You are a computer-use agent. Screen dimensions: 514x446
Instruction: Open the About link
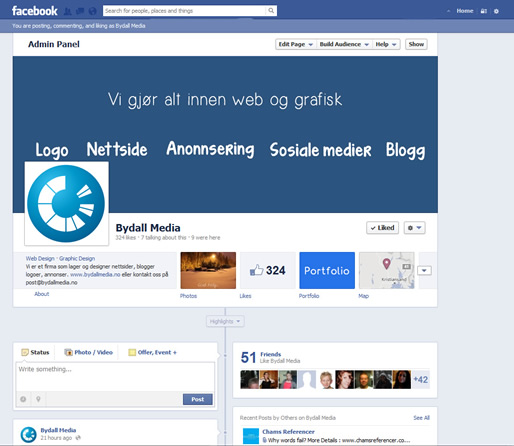pyautogui.click(x=42, y=294)
